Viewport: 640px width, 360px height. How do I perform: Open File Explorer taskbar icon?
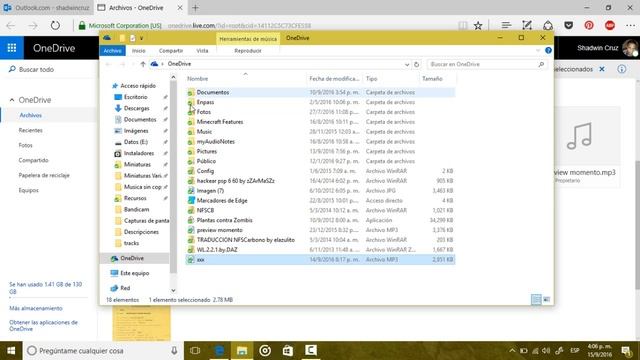(242, 351)
